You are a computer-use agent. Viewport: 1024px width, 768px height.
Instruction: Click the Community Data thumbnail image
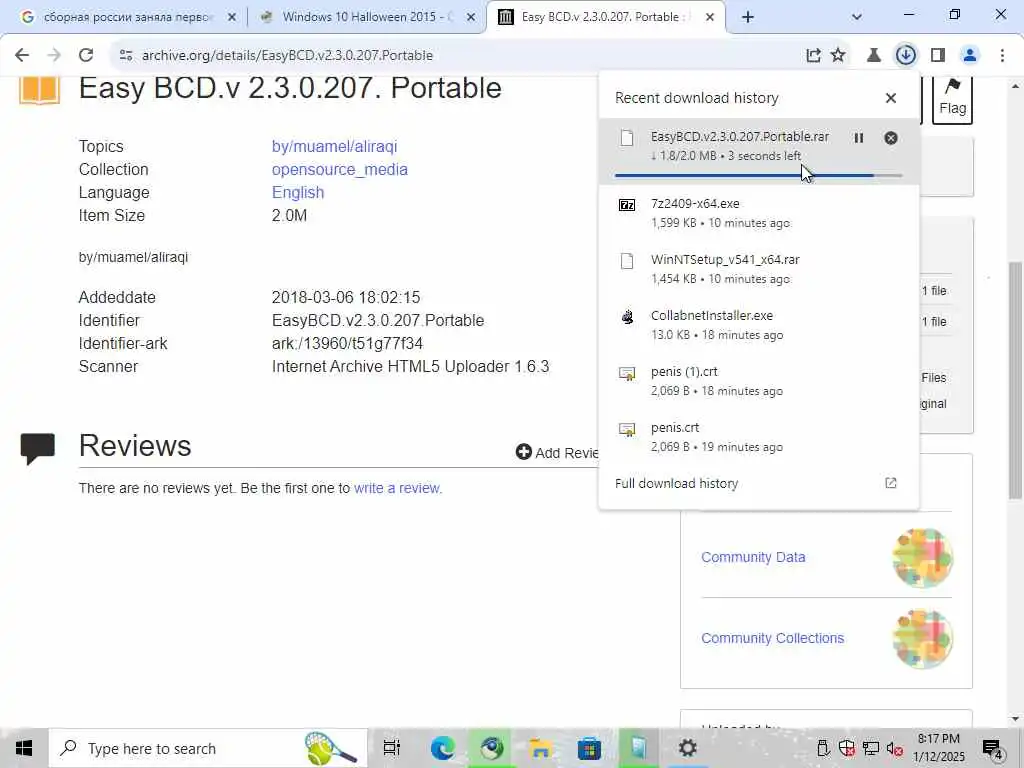click(923, 557)
